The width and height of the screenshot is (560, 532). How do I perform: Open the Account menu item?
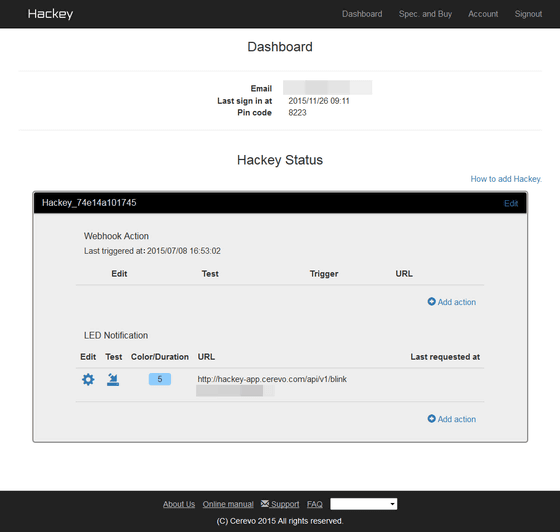(483, 14)
